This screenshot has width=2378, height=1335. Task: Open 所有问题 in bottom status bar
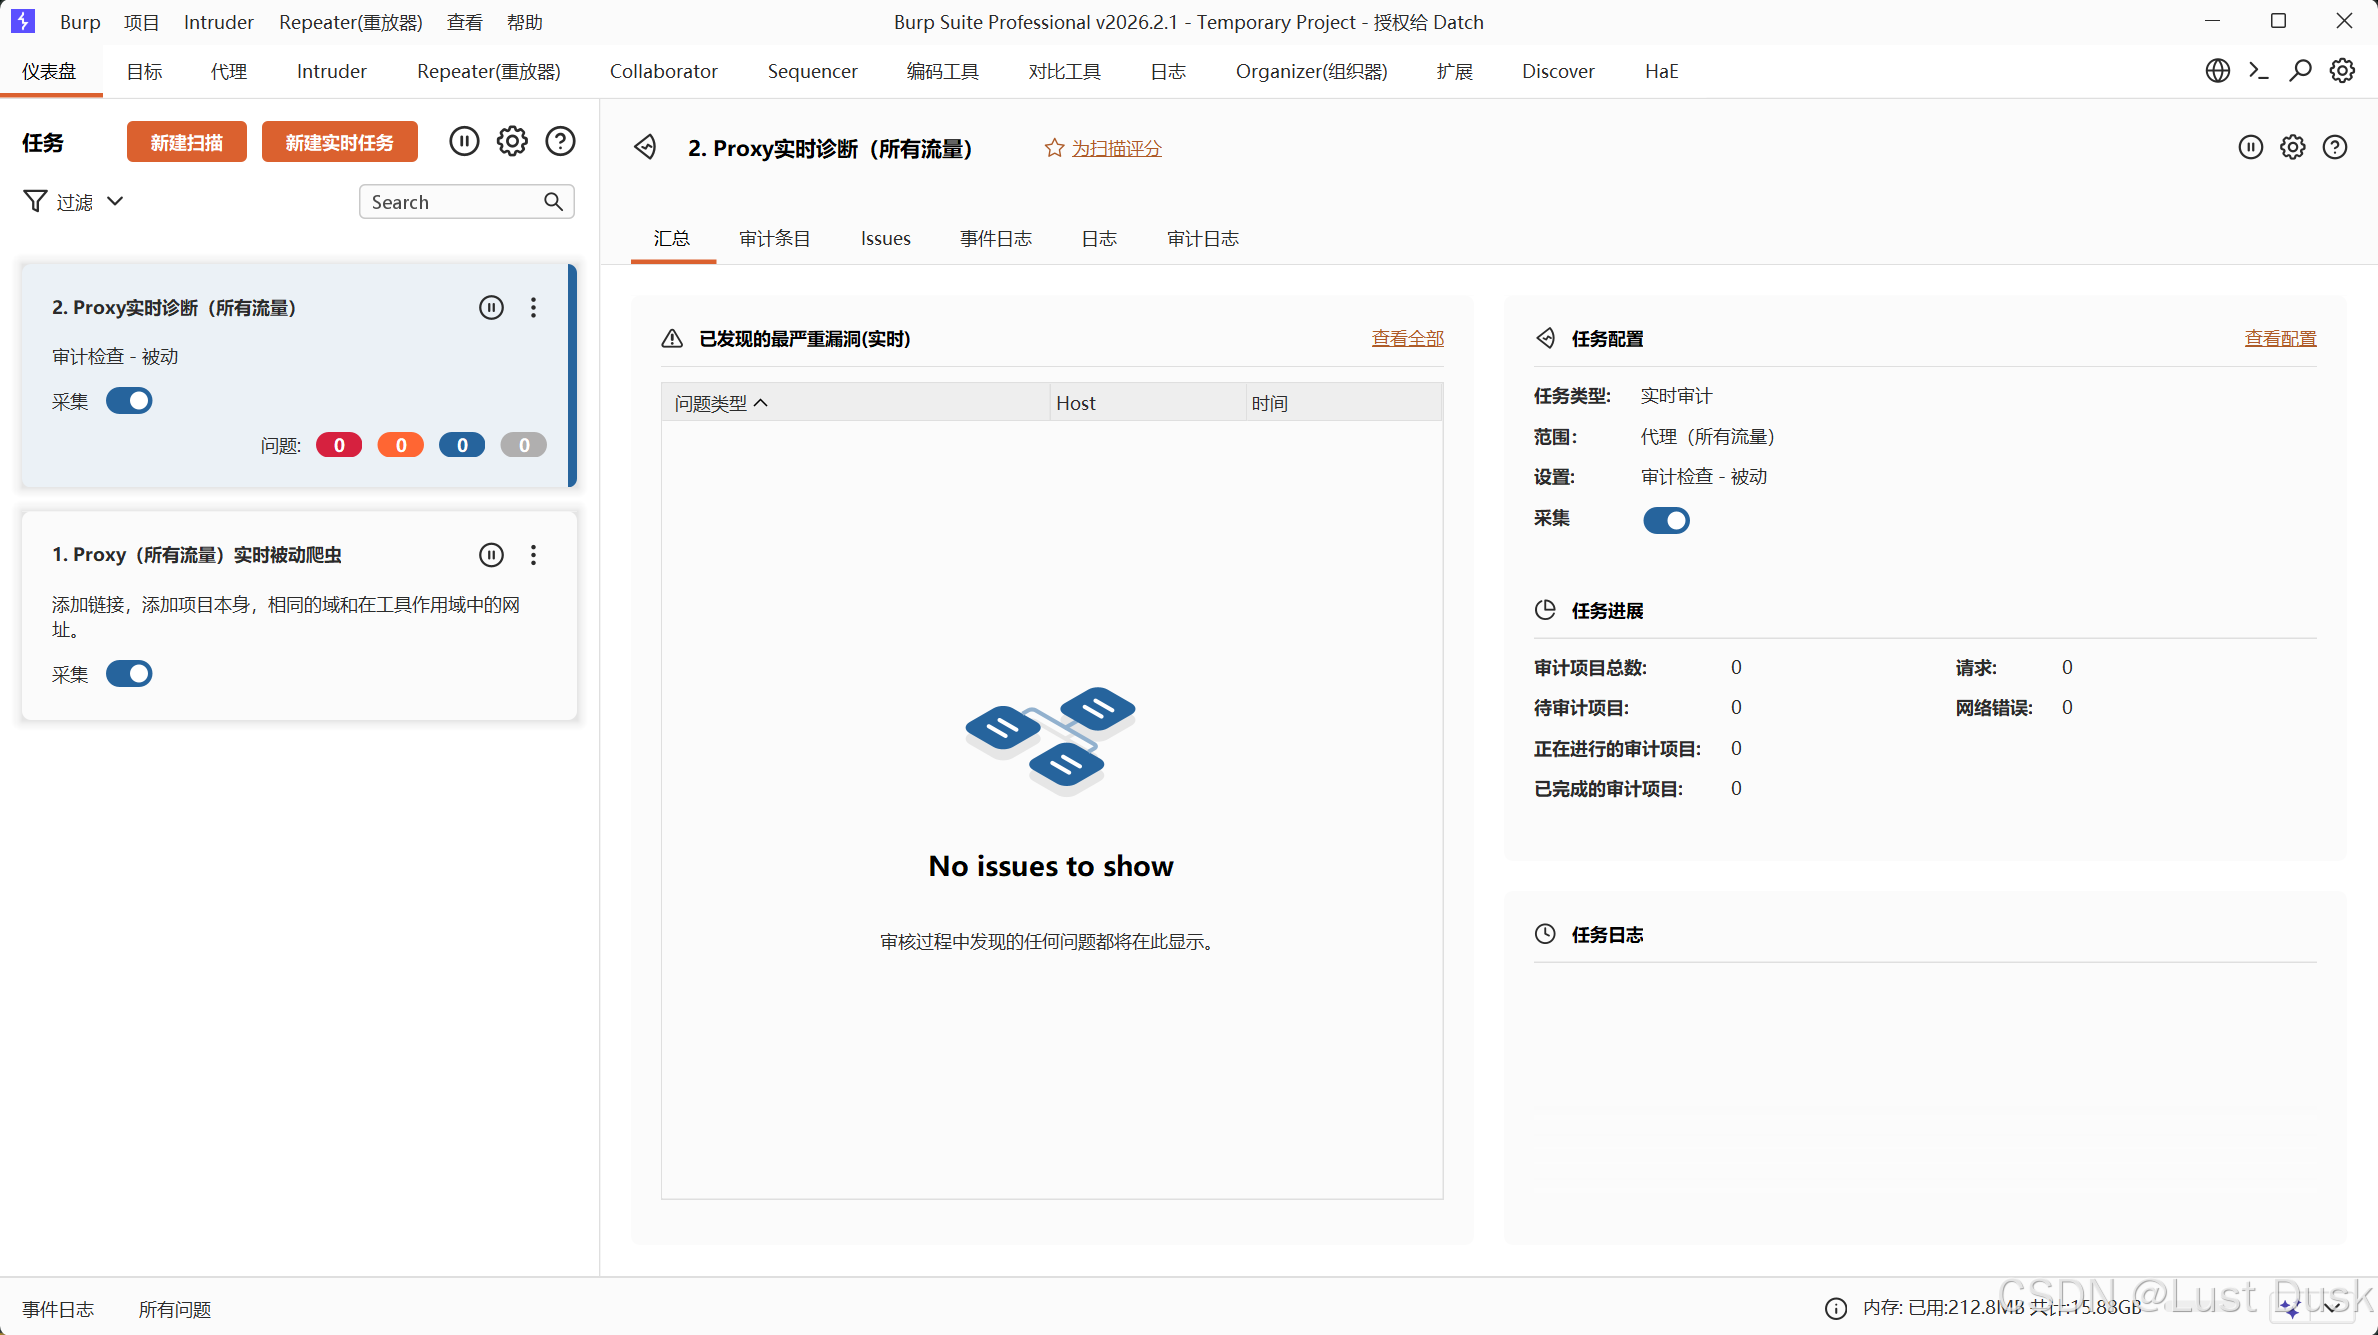[175, 1309]
